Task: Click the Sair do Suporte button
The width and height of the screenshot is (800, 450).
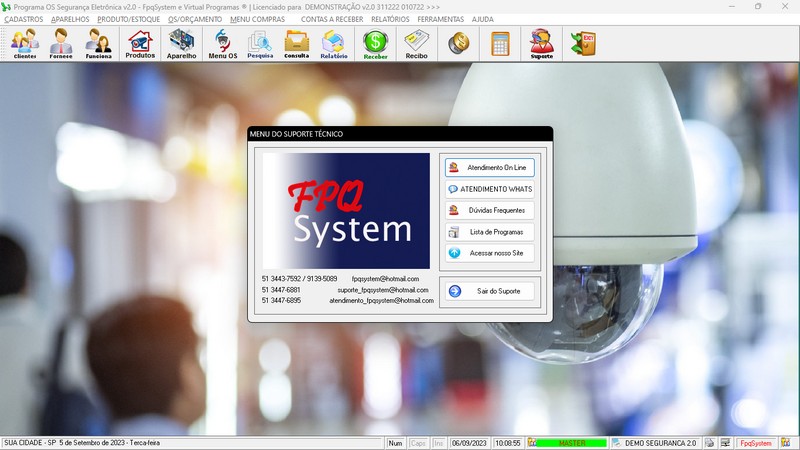Action: click(490, 291)
